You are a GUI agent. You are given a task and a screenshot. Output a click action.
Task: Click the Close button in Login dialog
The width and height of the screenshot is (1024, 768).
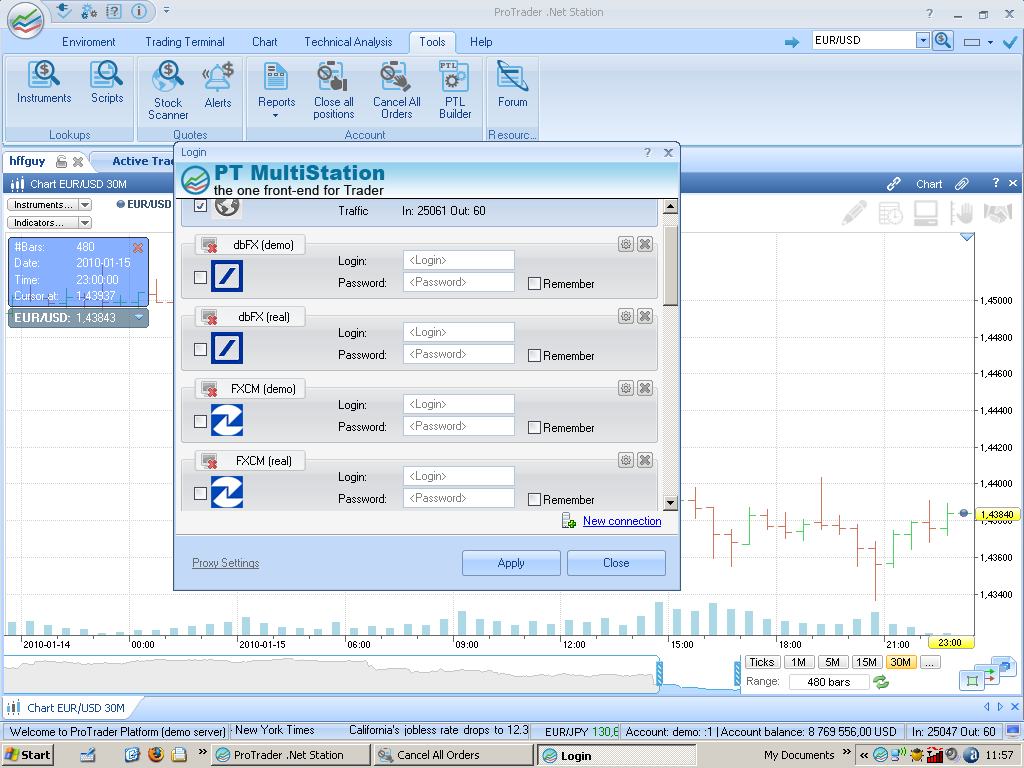click(x=616, y=563)
